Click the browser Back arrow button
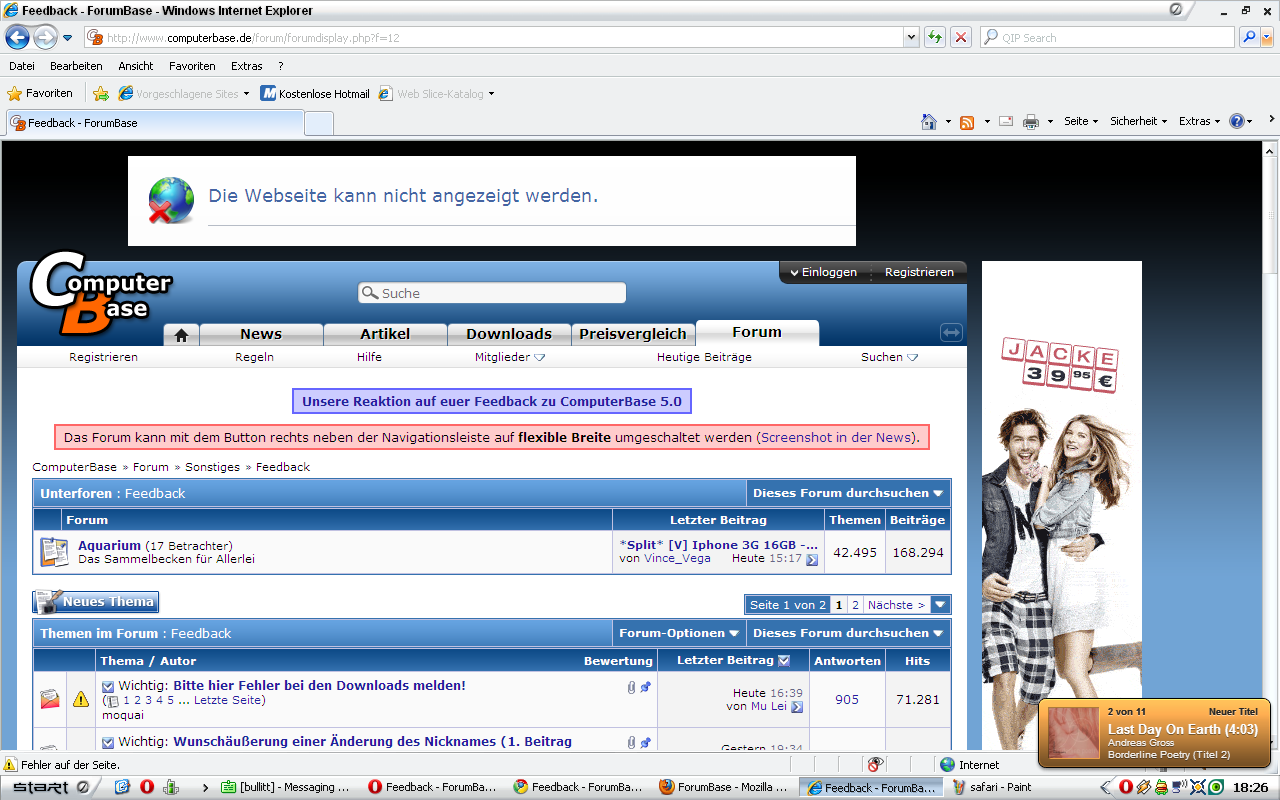This screenshot has width=1280, height=800. click(x=17, y=38)
